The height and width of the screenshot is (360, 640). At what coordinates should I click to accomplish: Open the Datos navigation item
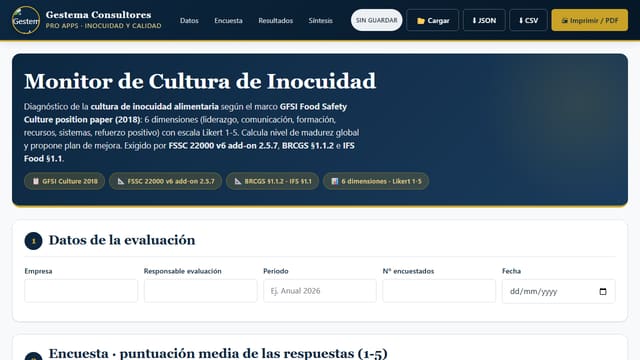tap(189, 20)
